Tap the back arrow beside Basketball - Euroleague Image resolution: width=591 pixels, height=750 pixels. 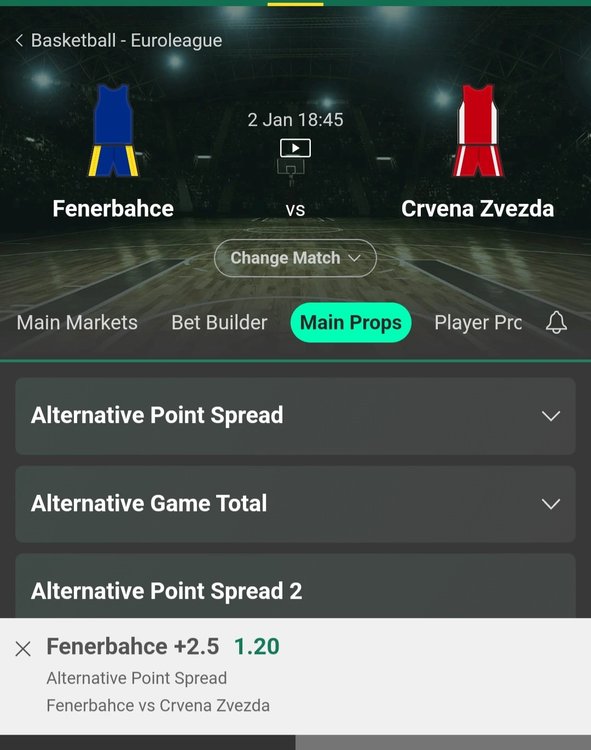[x=19, y=40]
